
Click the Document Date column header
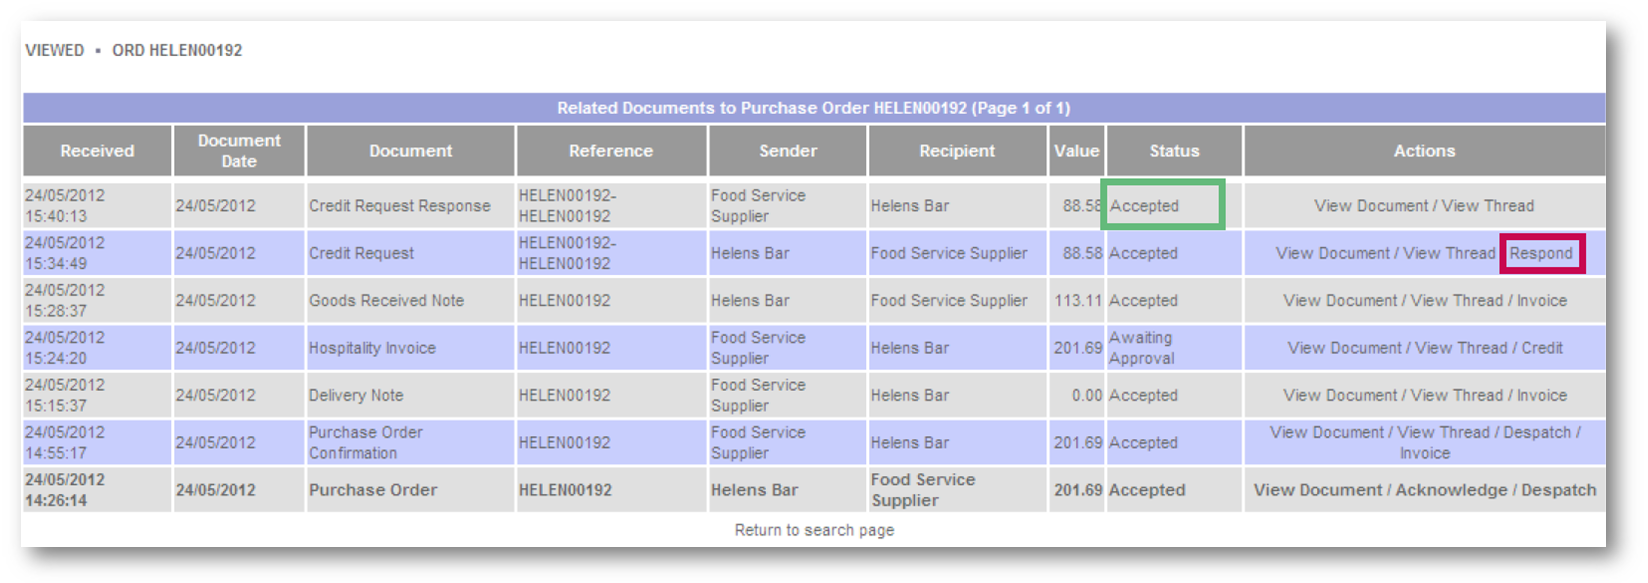239,151
